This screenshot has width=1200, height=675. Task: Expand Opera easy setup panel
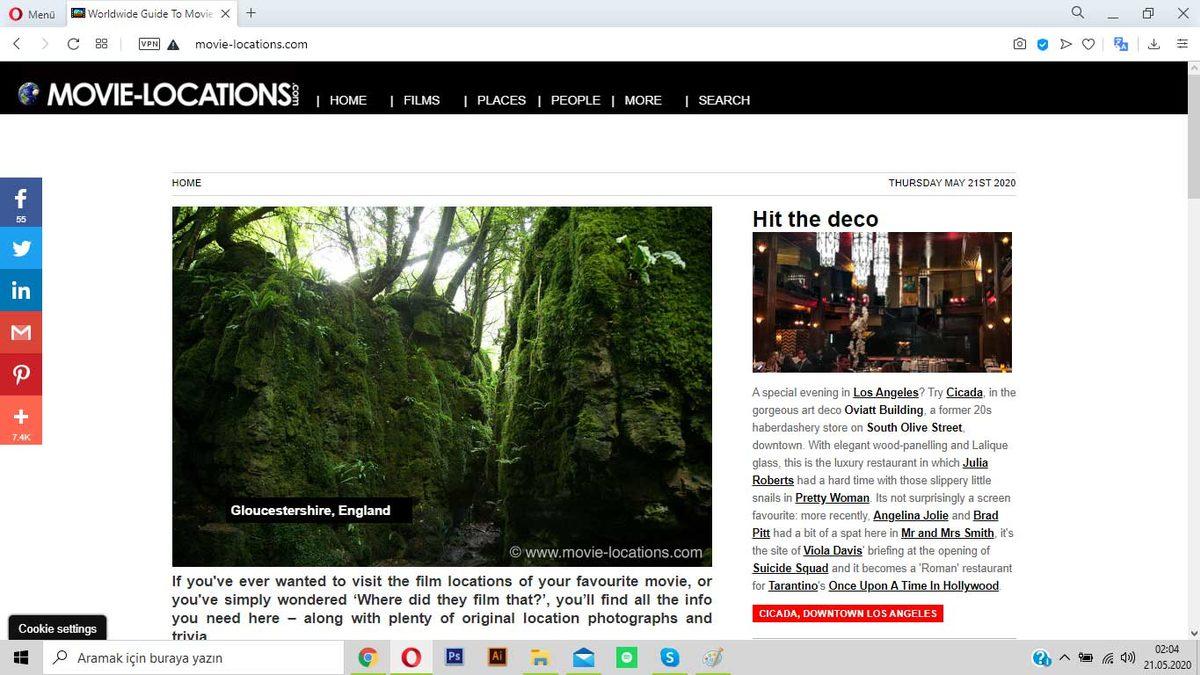[1182, 44]
